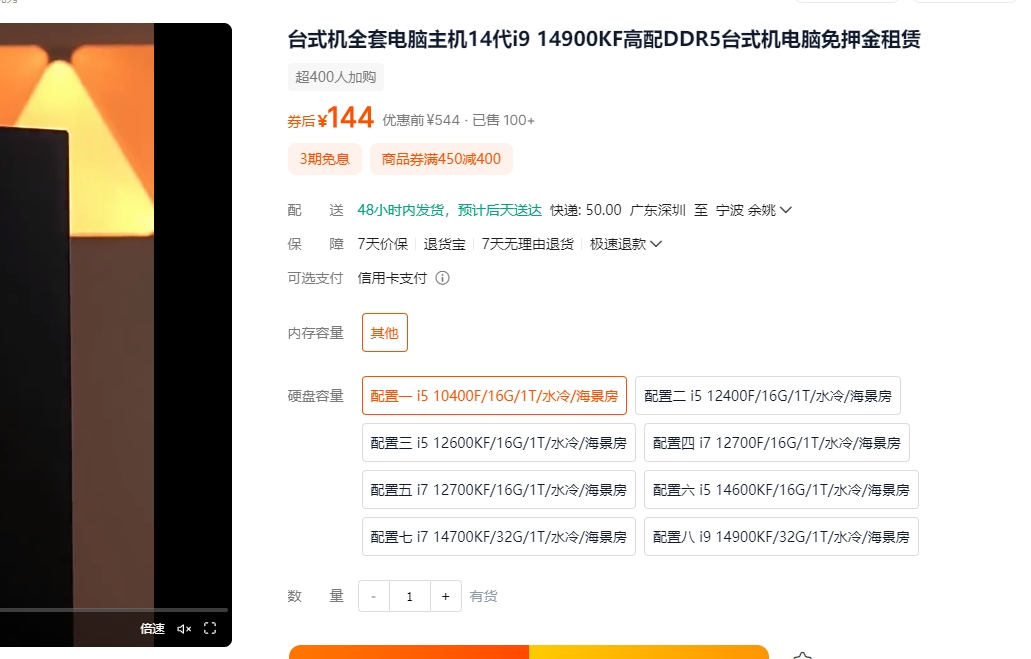Enter fullscreen mode for the video
This screenshot has height=659, width=1031.
[210, 629]
